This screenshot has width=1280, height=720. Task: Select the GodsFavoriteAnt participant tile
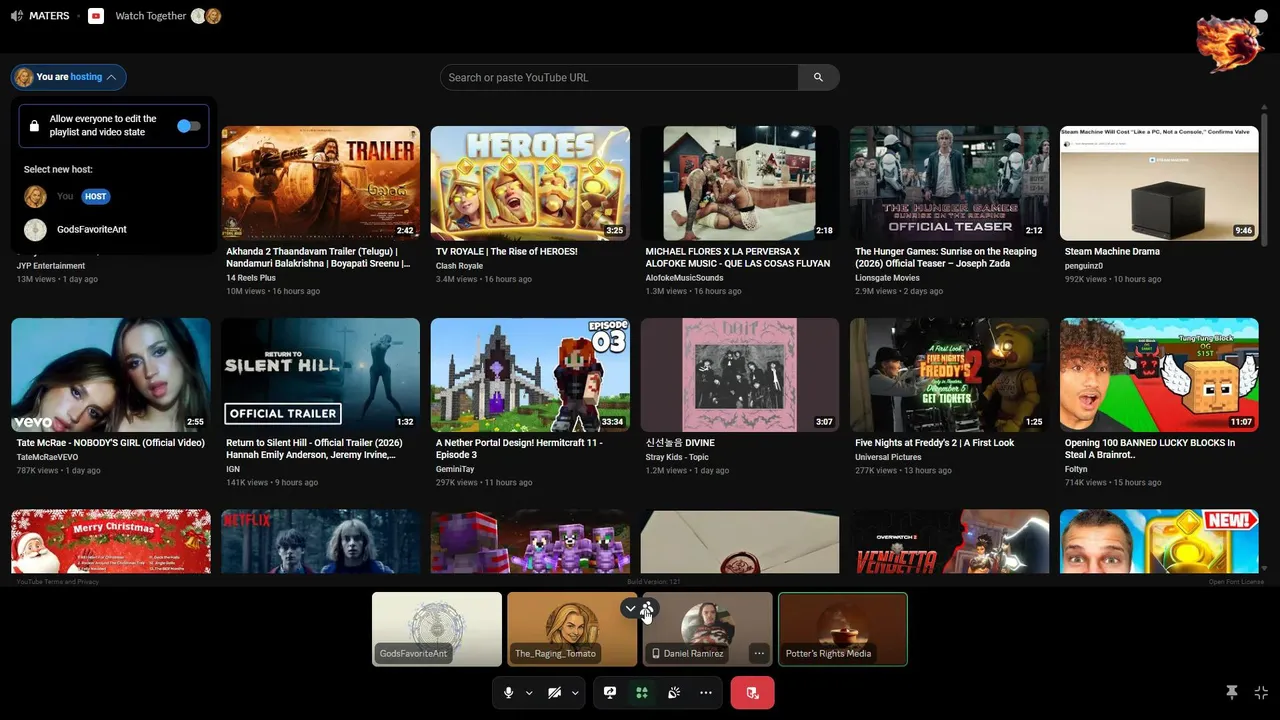pyautogui.click(x=437, y=629)
